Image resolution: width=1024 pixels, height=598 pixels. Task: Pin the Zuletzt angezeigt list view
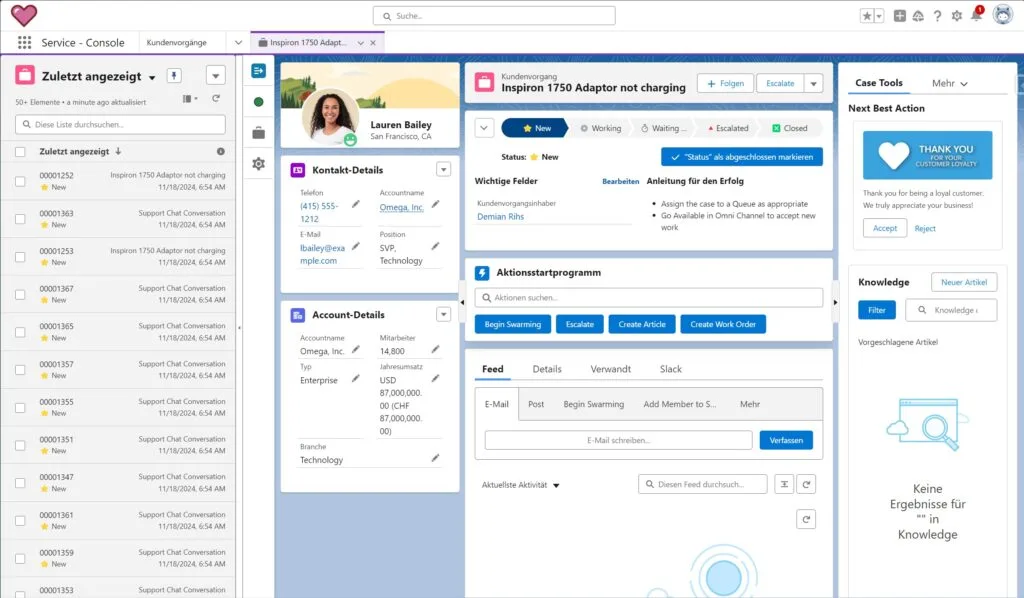174,76
